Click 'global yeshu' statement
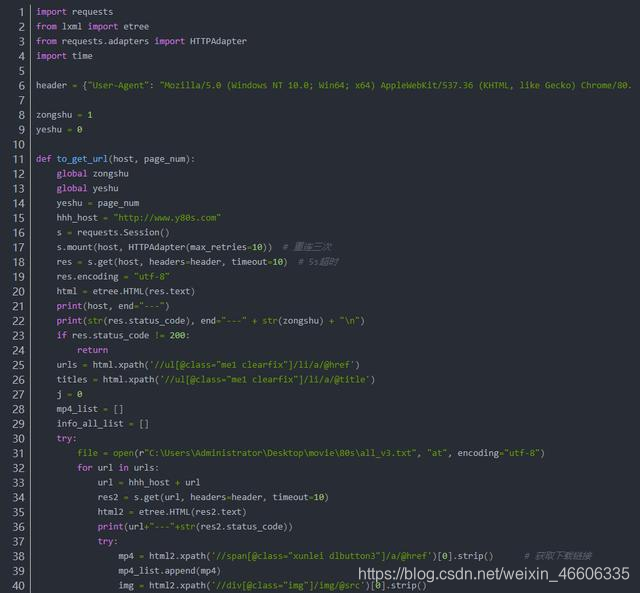The height and width of the screenshot is (593, 640). pyautogui.click(x=87, y=189)
